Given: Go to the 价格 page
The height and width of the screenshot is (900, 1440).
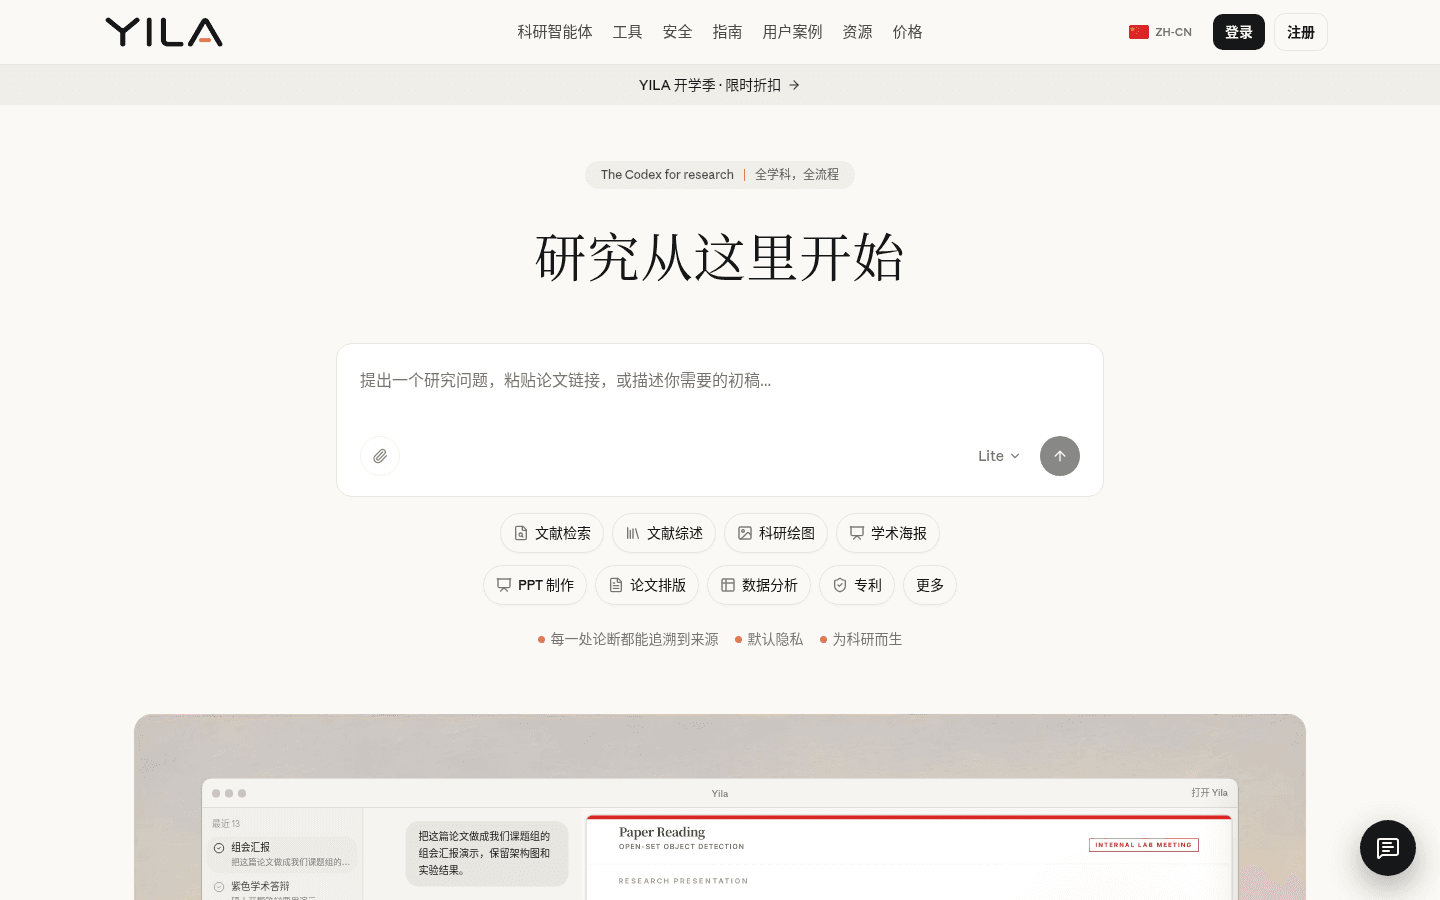Looking at the screenshot, I should [x=908, y=32].
